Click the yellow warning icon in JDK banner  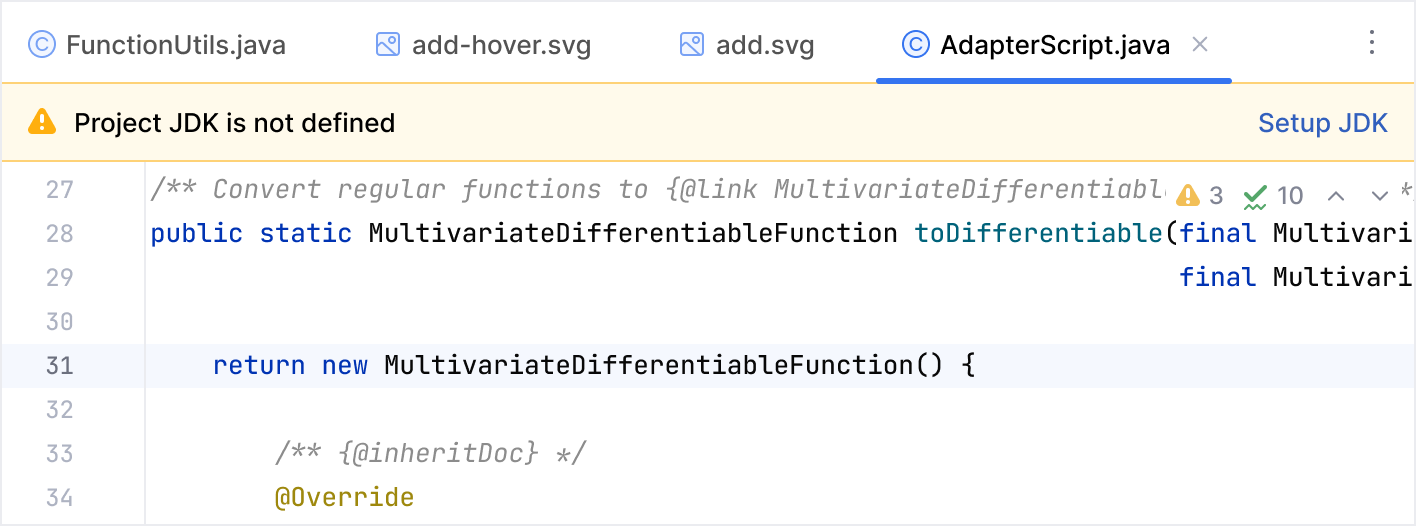pos(42,123)
